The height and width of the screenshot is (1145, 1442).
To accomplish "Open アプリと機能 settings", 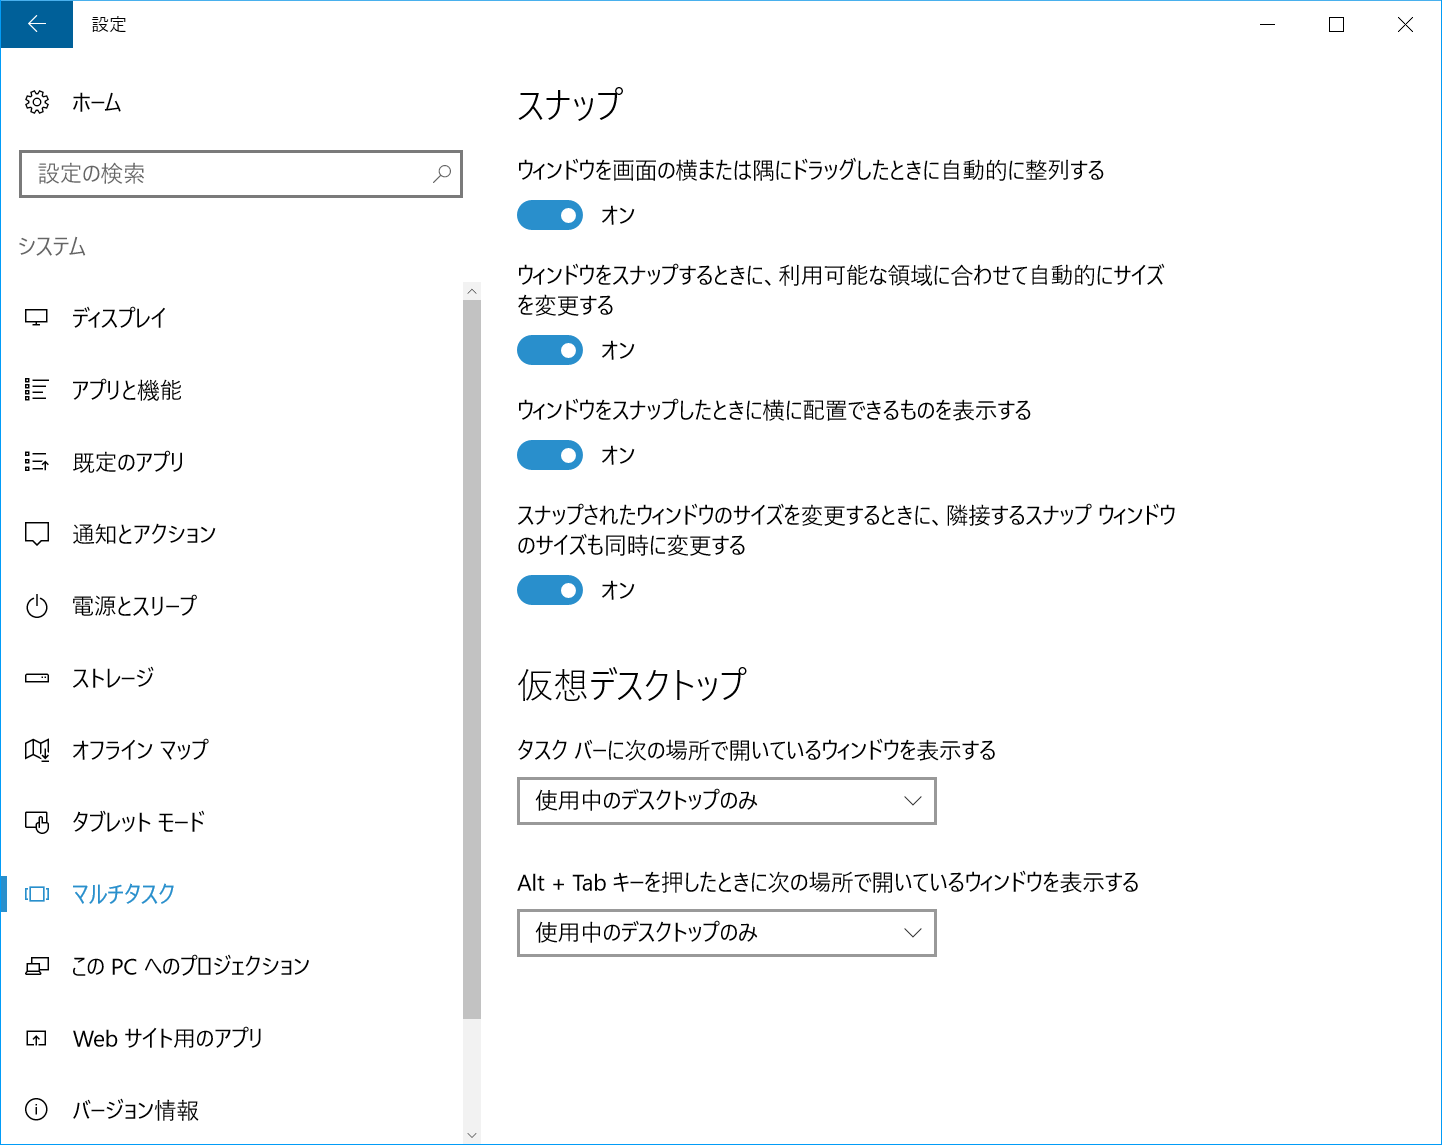I will tap(127, 390).
